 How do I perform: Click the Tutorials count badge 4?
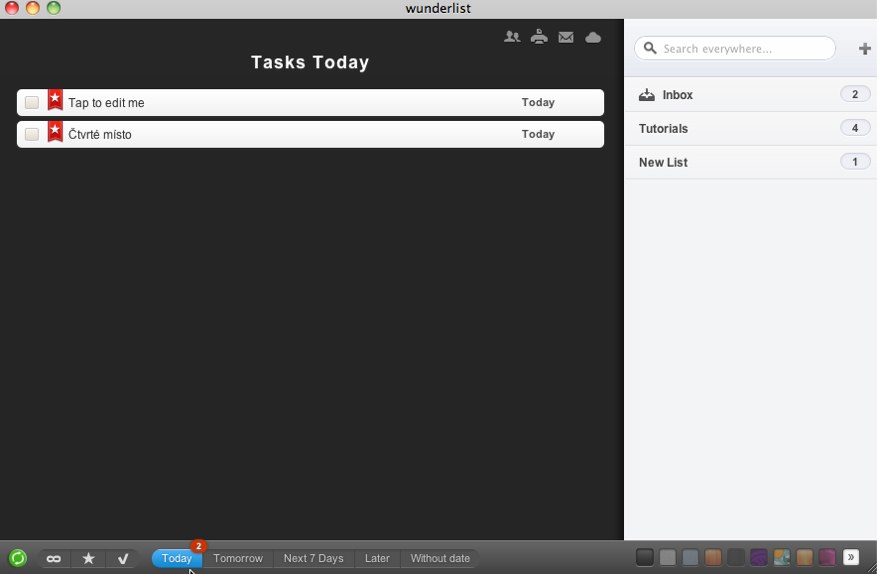(x=855, y=128)
